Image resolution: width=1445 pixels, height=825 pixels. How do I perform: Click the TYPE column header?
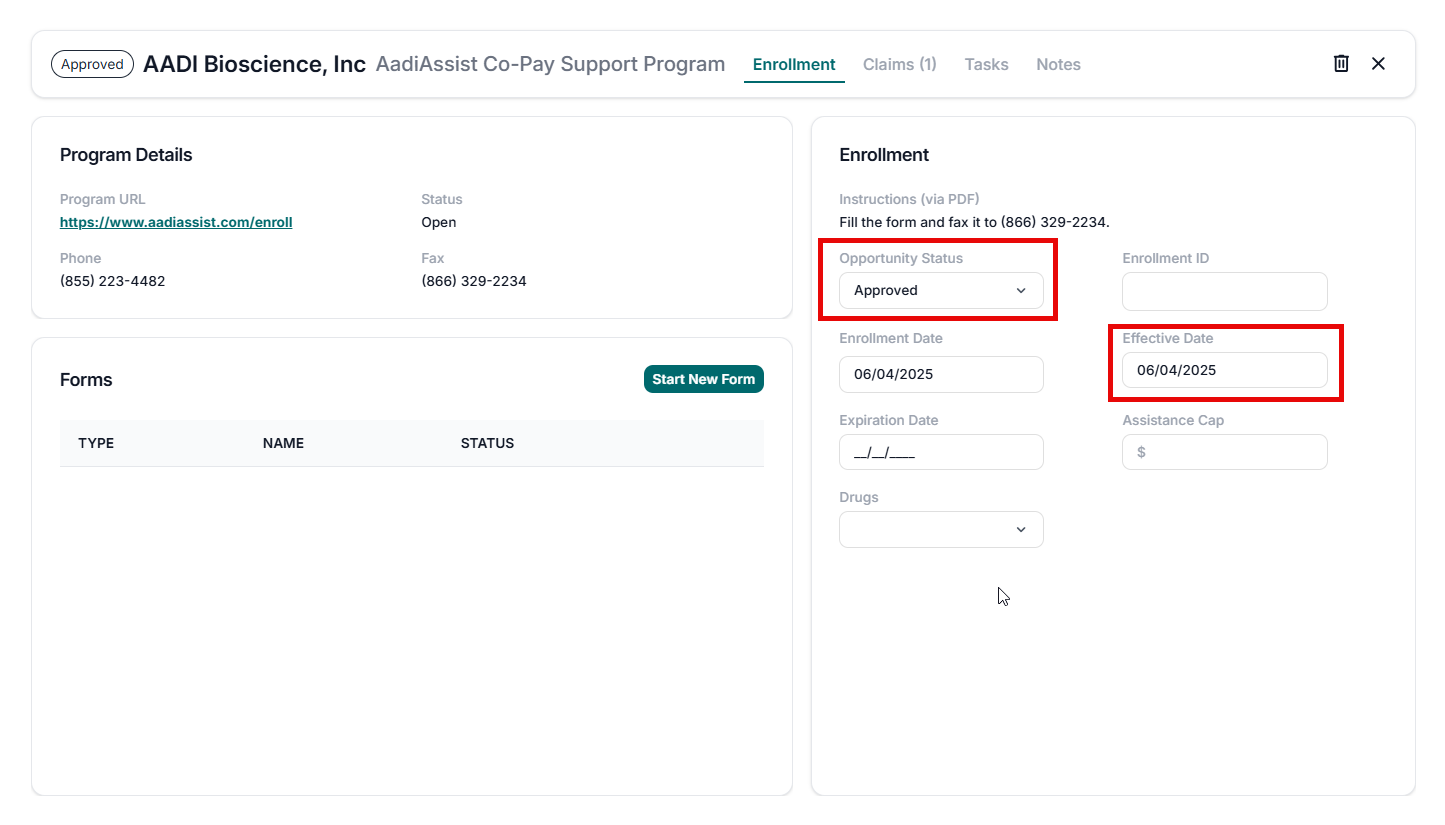pos(96,443)
